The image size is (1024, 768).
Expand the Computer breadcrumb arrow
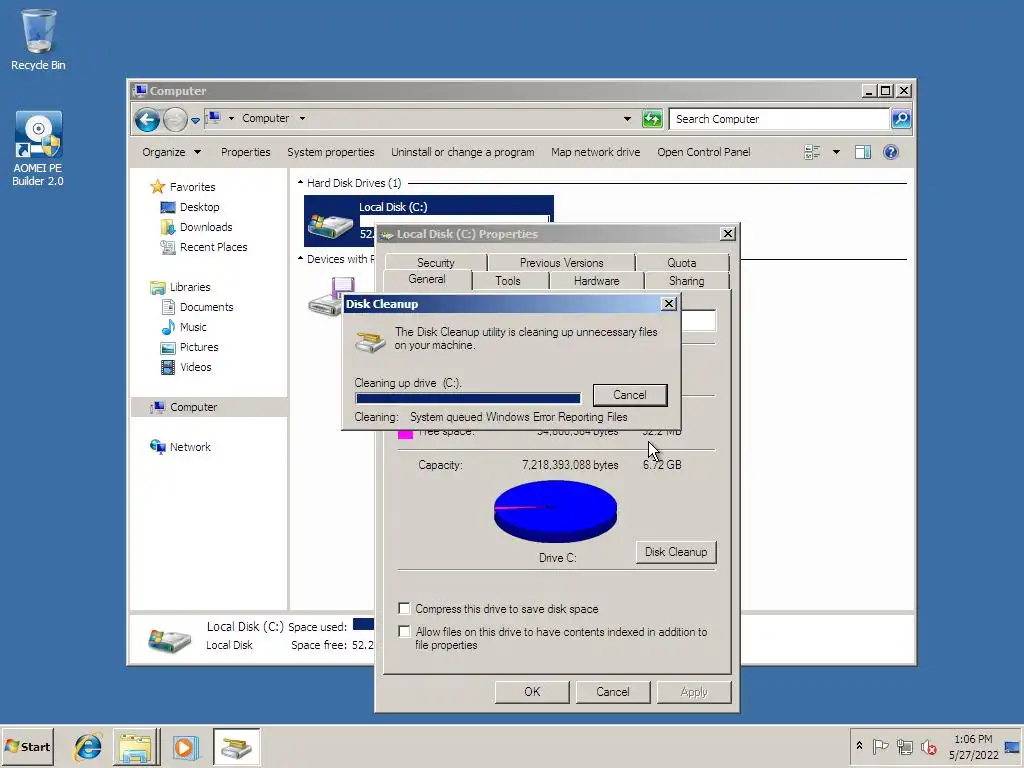coord(302,119)
